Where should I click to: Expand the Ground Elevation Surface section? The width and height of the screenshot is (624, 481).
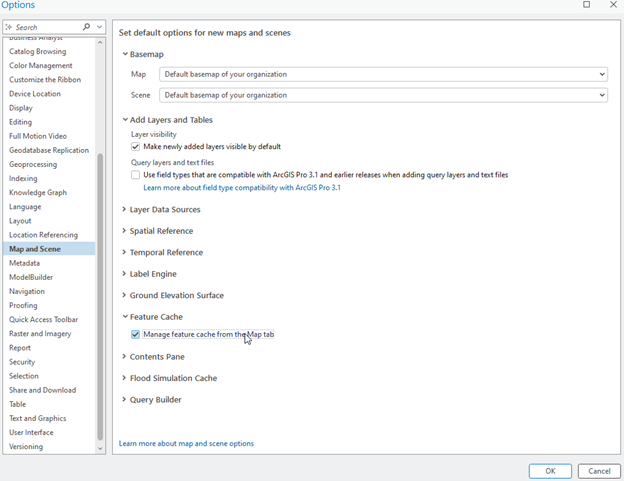(x=124, y=295)
